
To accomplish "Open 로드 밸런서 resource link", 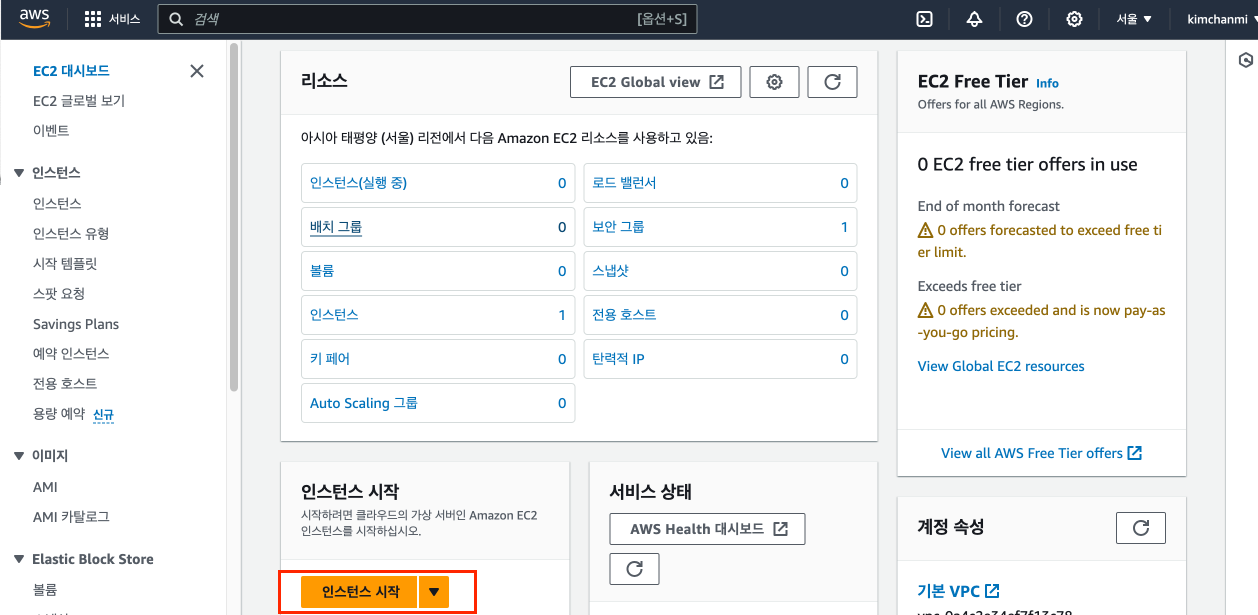I will [x=625, y=183].
